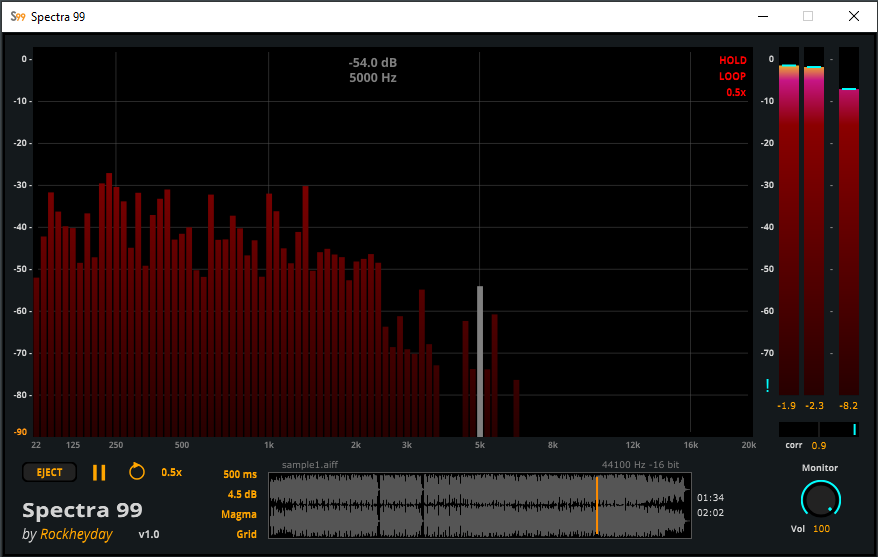Click the left channel level meter
The image size is (878, 557).
click(x=788, y=230)
